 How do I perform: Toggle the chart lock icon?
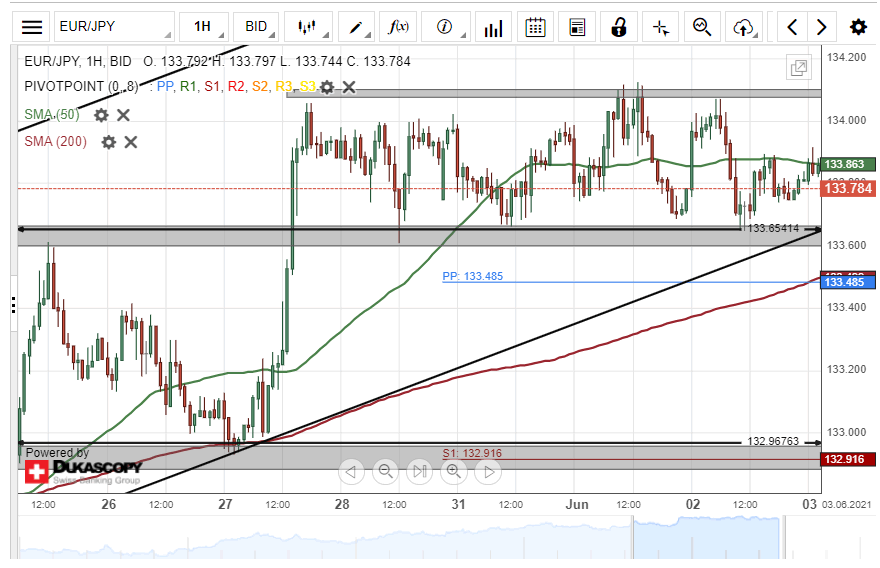[x=619, y=27]
